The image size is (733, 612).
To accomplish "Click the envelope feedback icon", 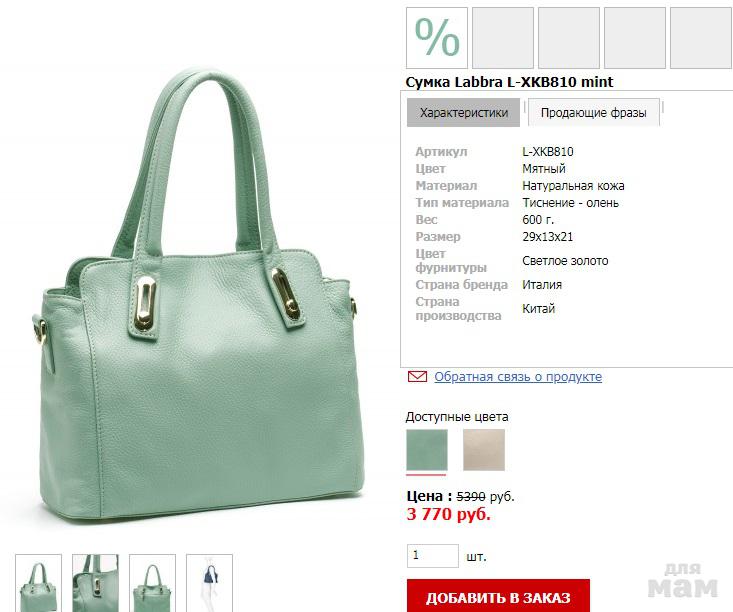I will pos(417,376).
